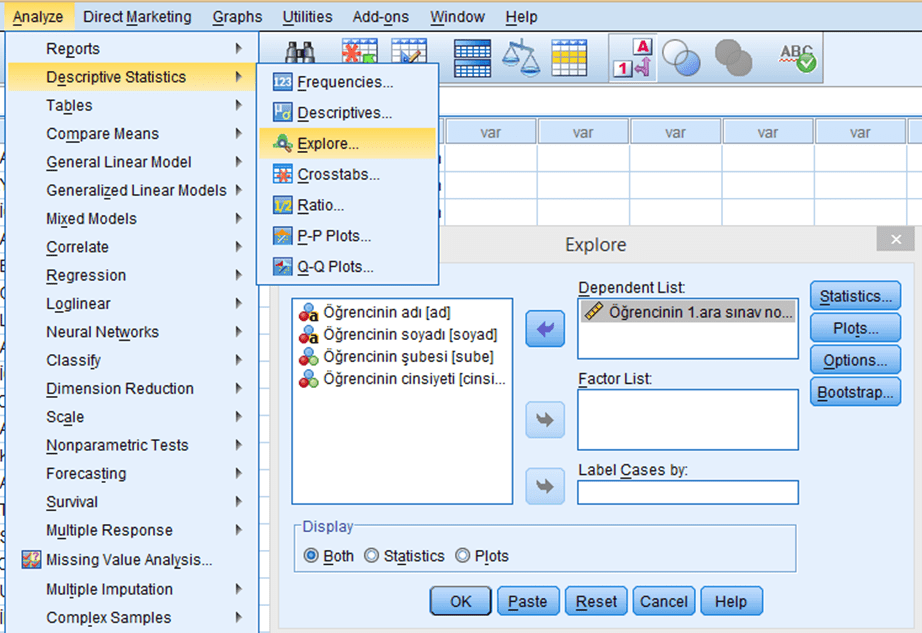Select the Both display radio button
This screenshot has width=922, height=633.
click(x=311, y=556)
